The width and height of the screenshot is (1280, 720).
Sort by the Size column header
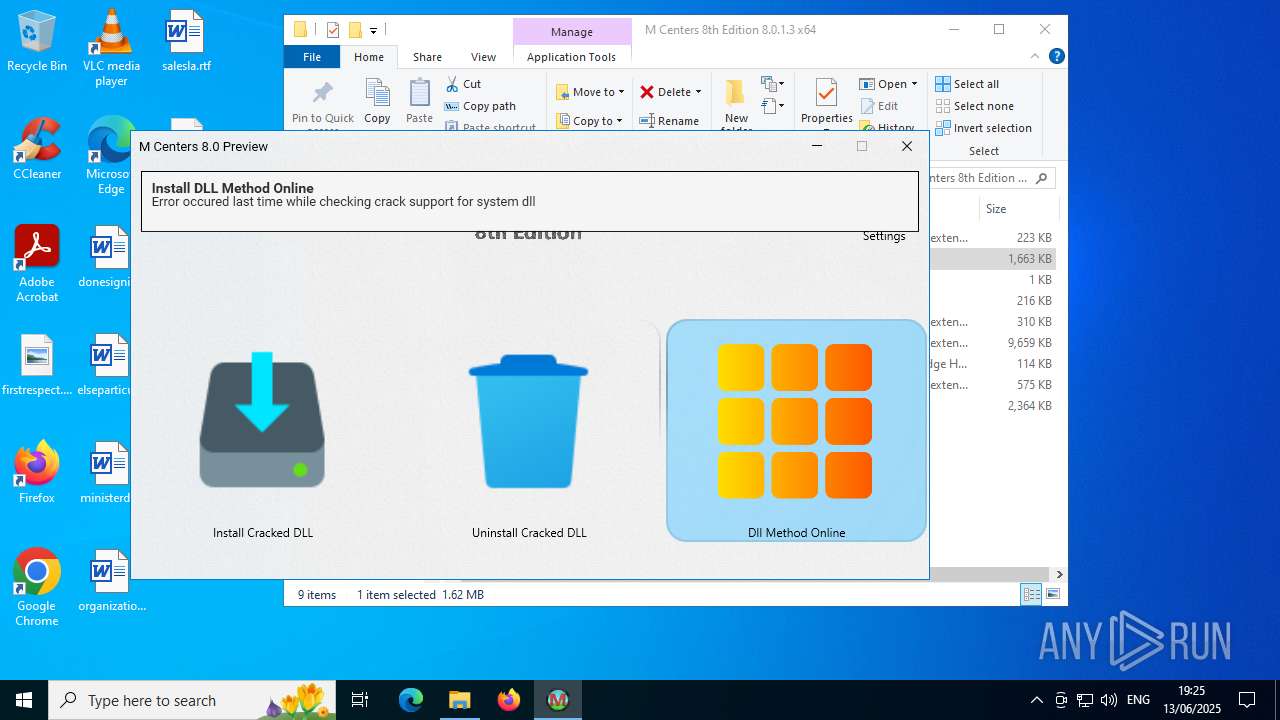996,209
